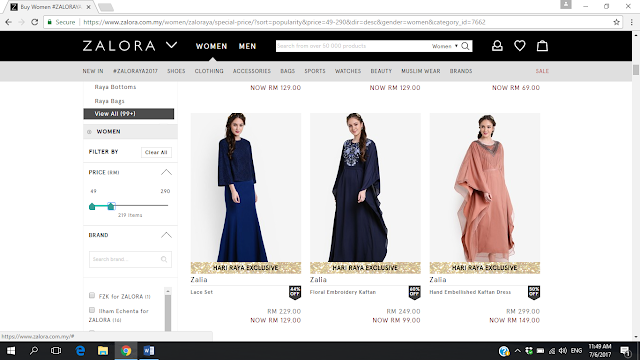The image size is (640, 360).
Task: Click the brand search magnifier icon
Action: (x=164, y=259)
